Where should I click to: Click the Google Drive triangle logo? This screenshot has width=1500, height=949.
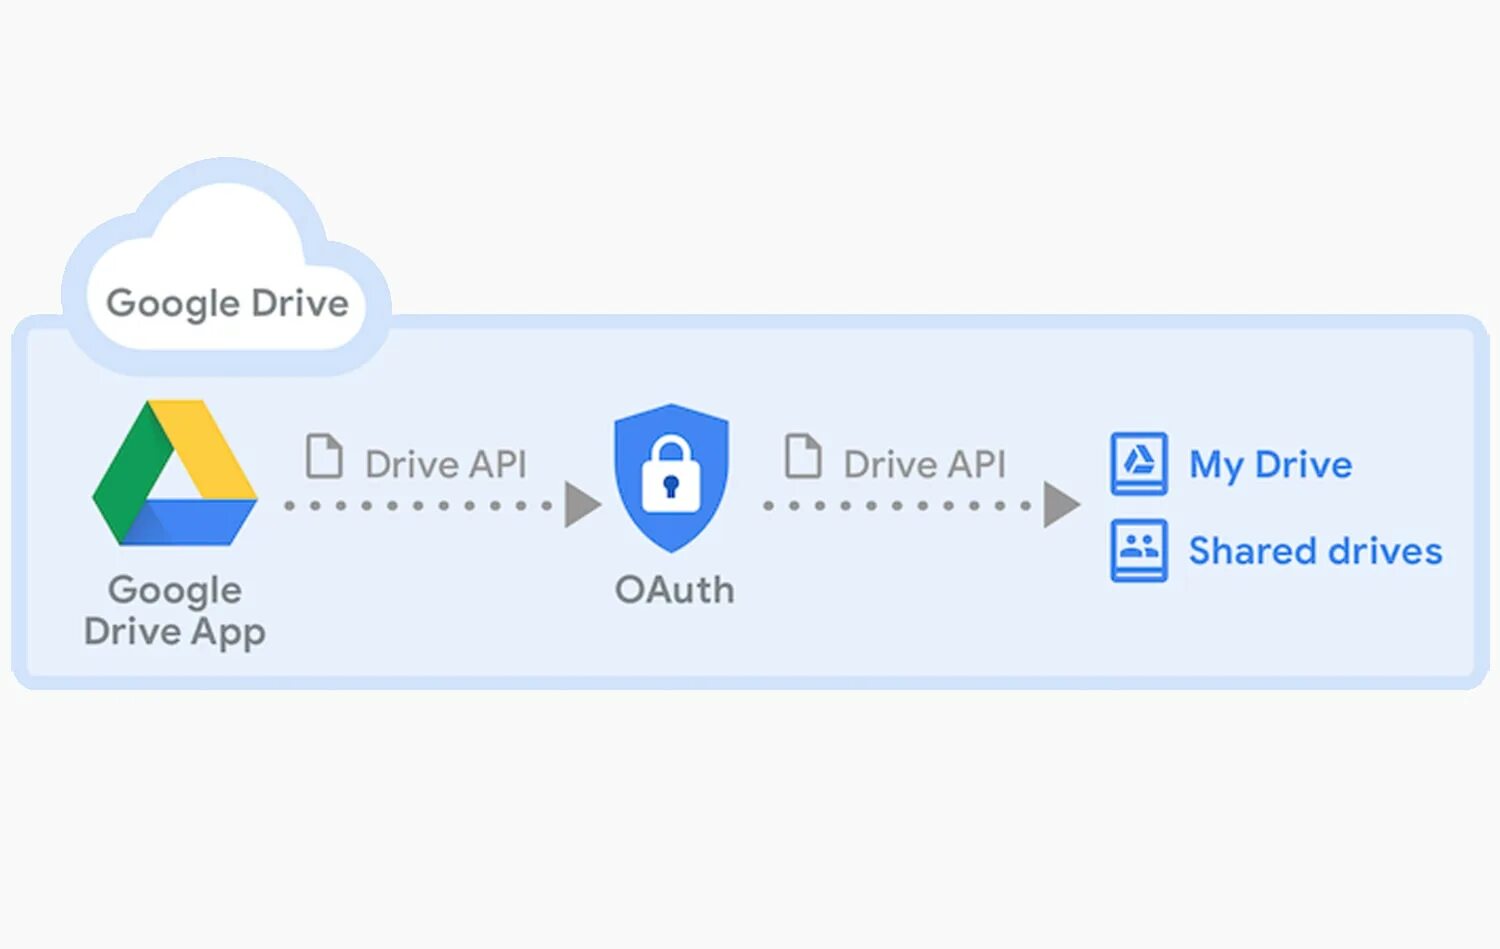175,472
